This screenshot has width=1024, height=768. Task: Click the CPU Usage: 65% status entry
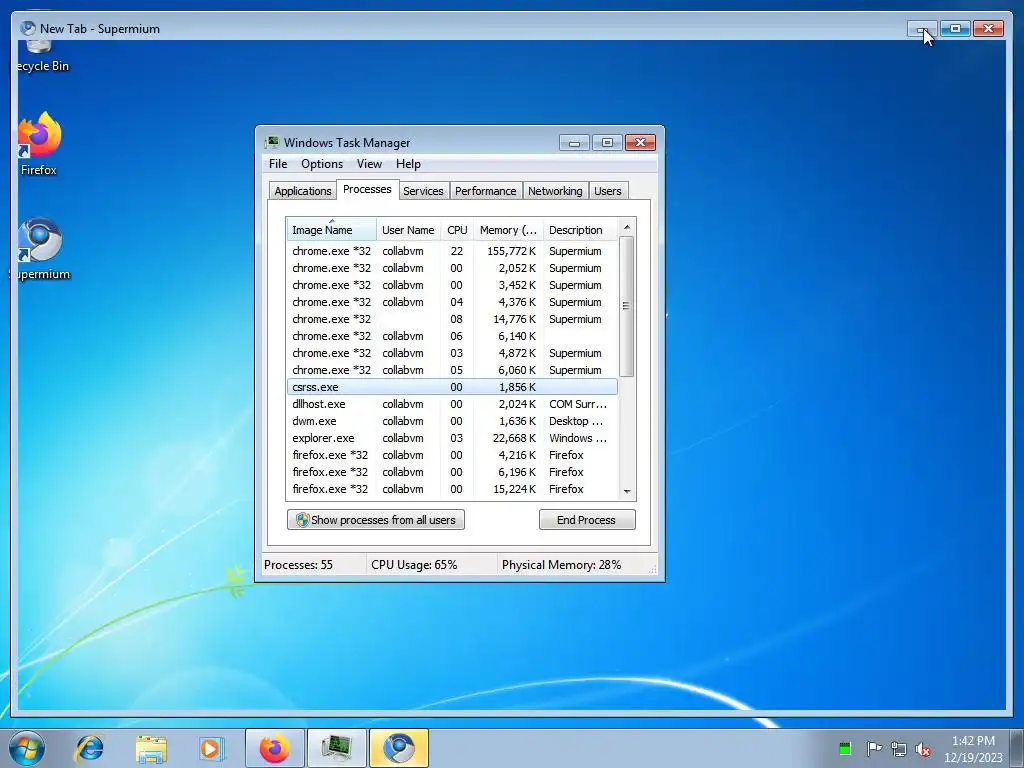point(414,565)
